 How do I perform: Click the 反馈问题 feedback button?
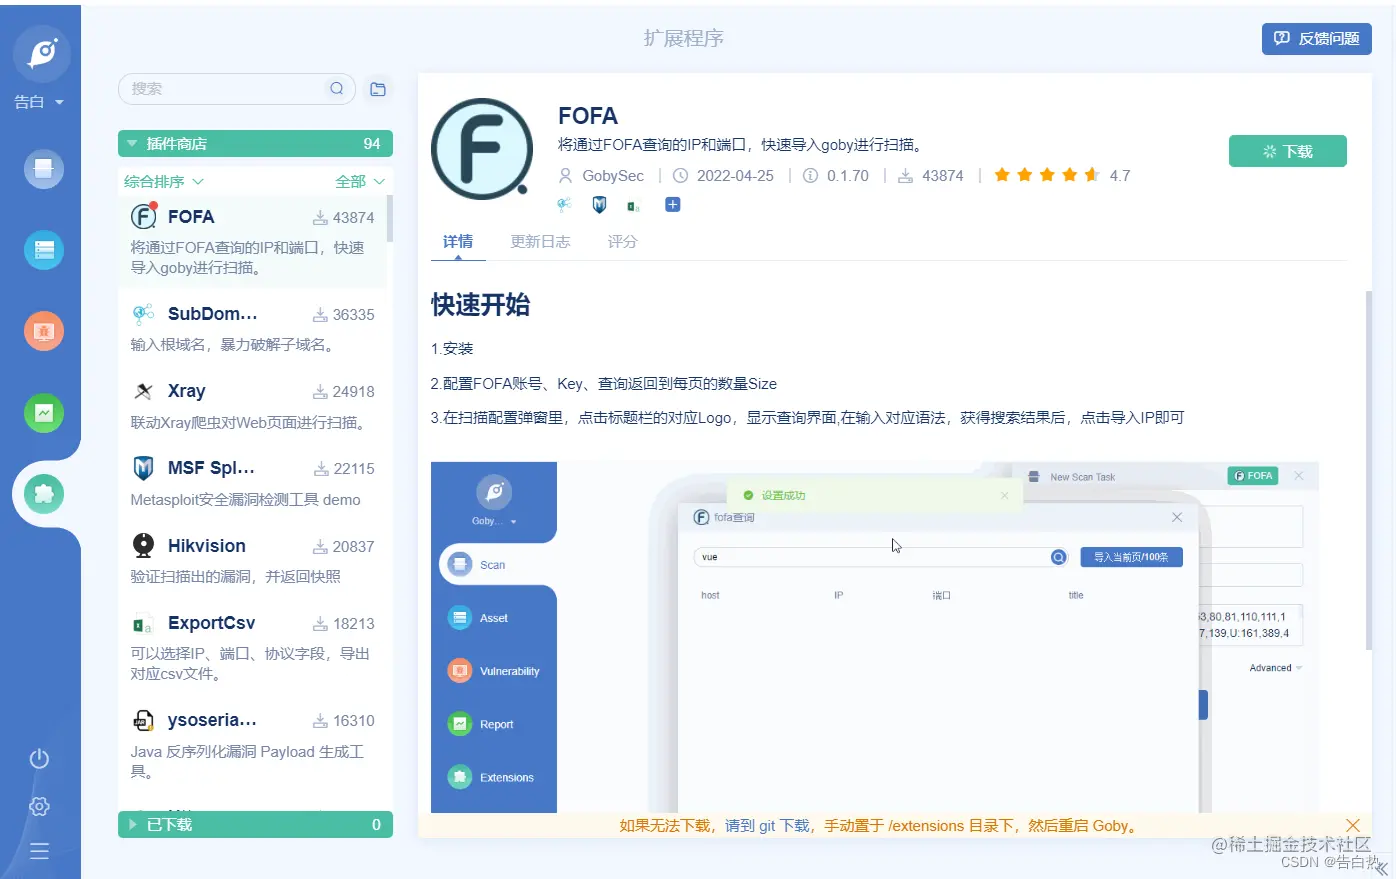[1317, 38]
